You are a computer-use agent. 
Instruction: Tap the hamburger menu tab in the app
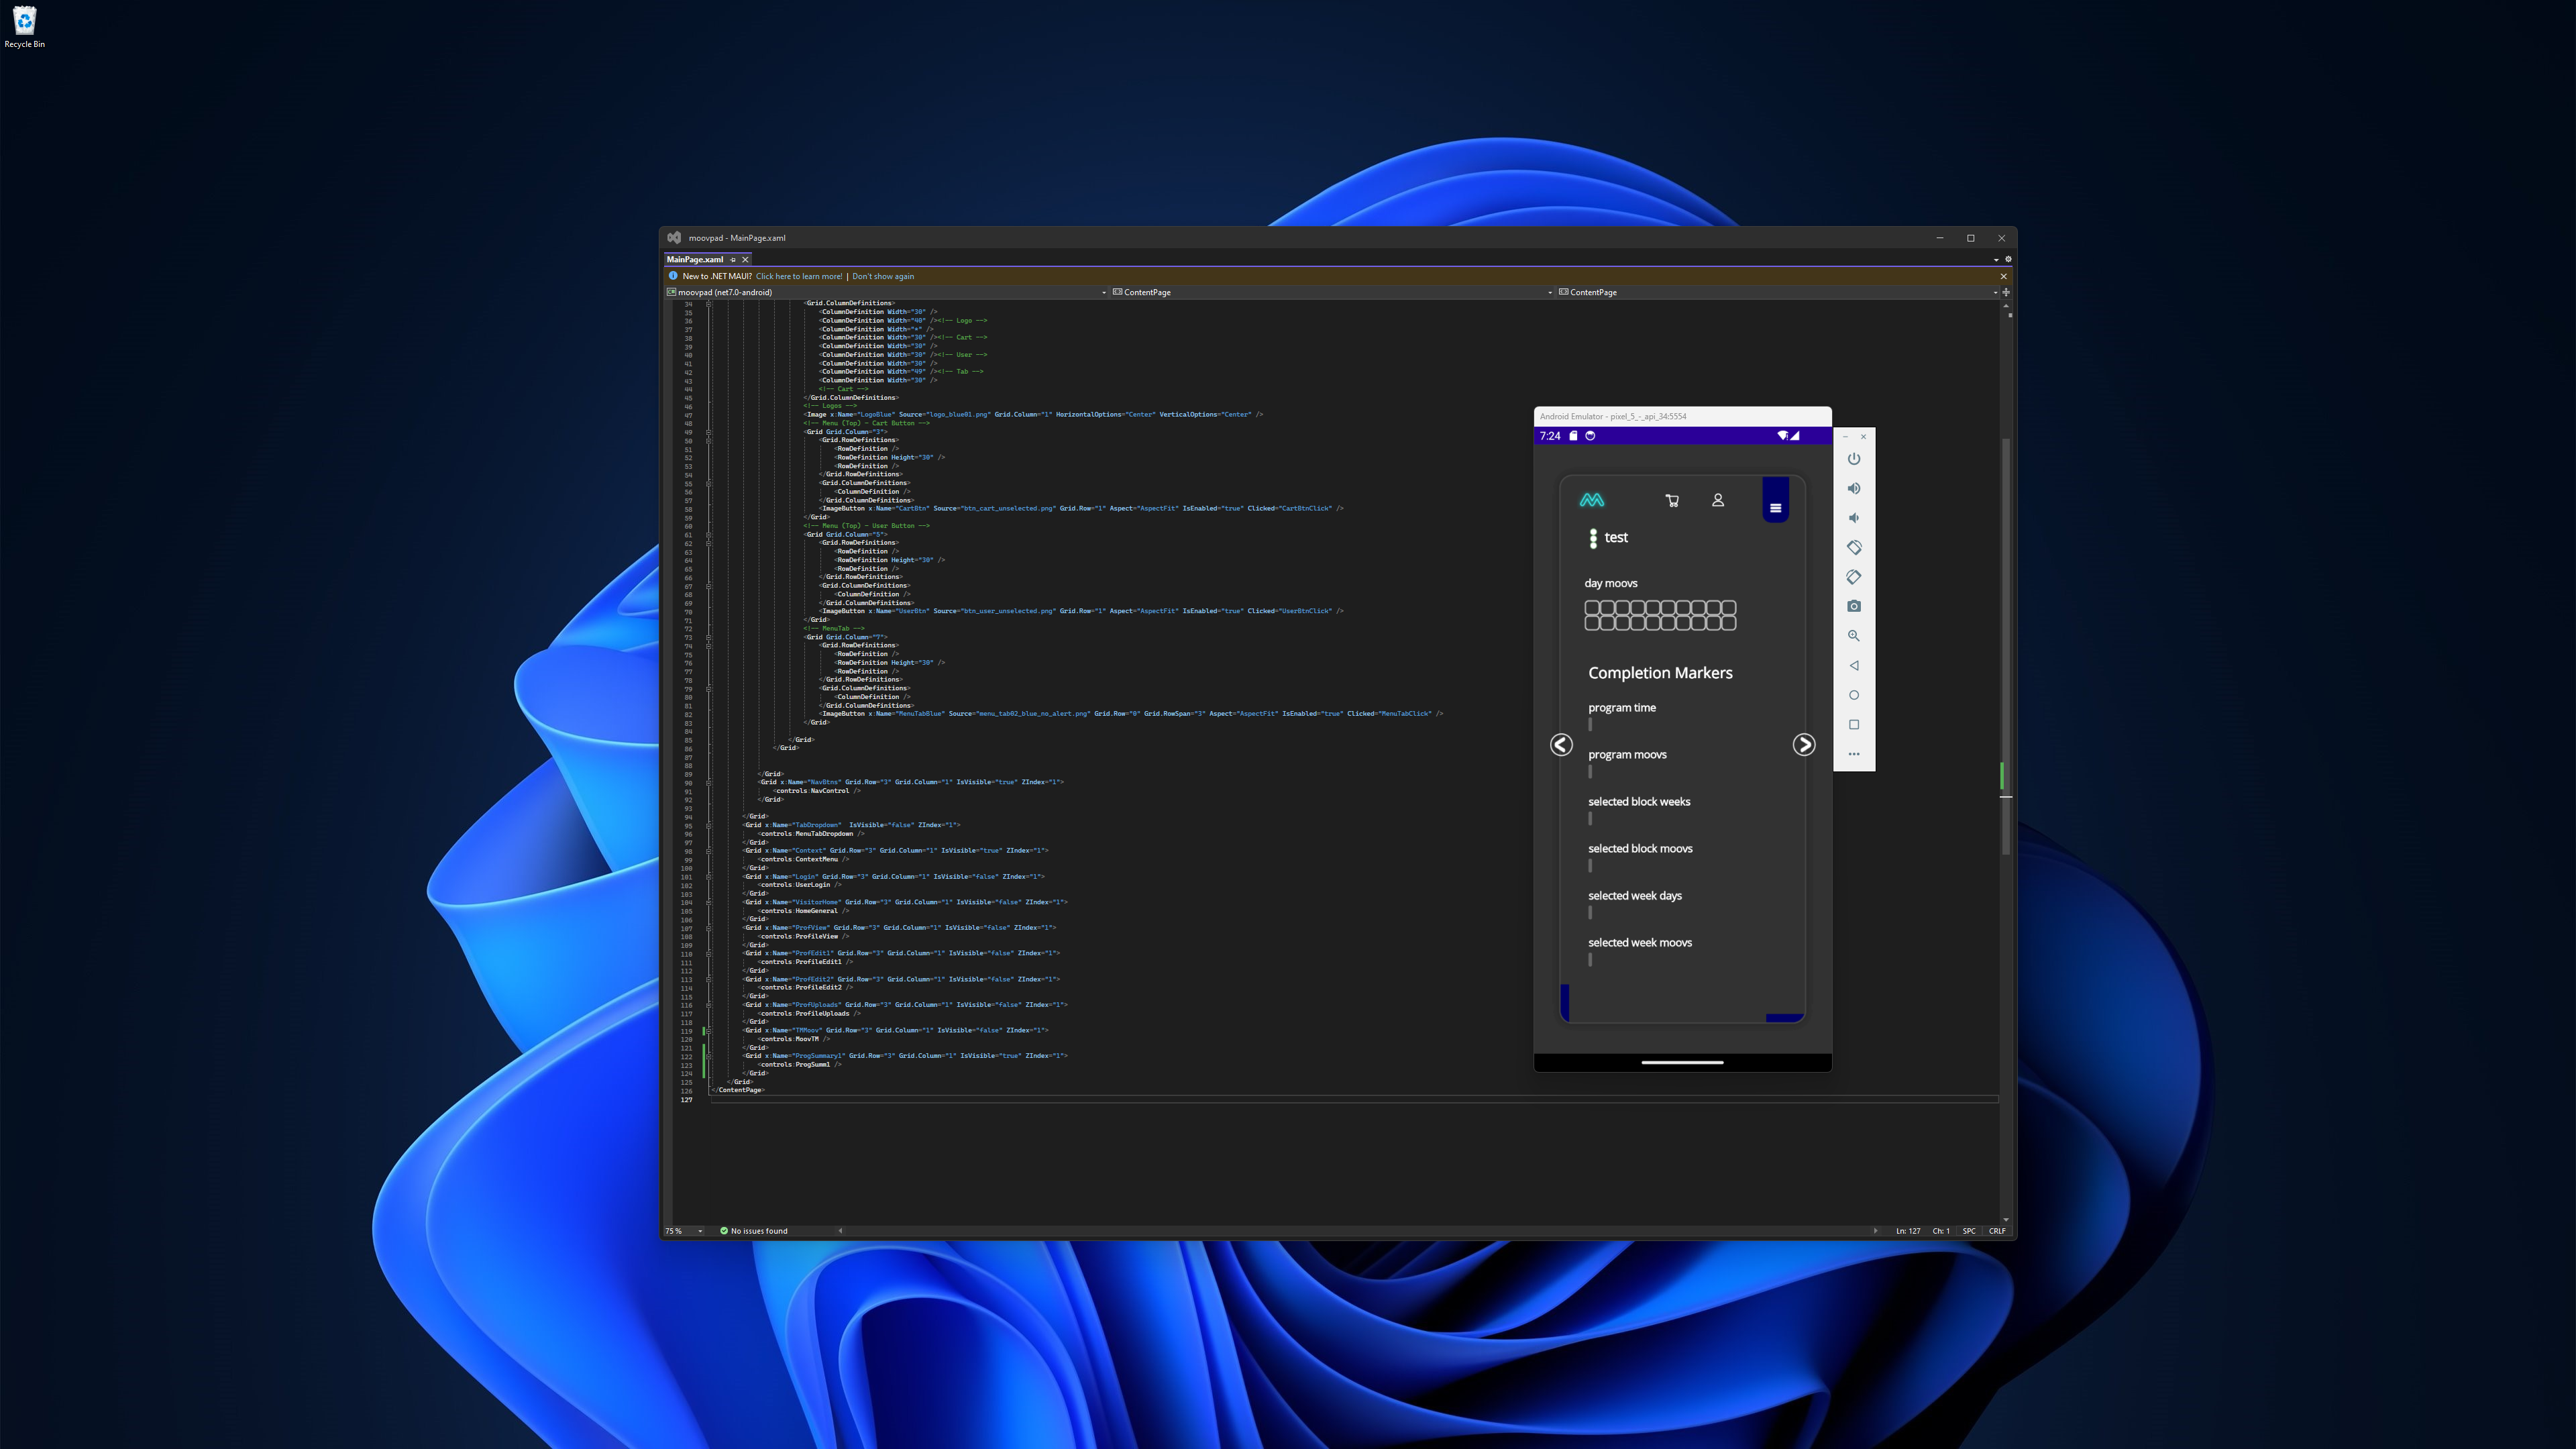pos(1776,501)
